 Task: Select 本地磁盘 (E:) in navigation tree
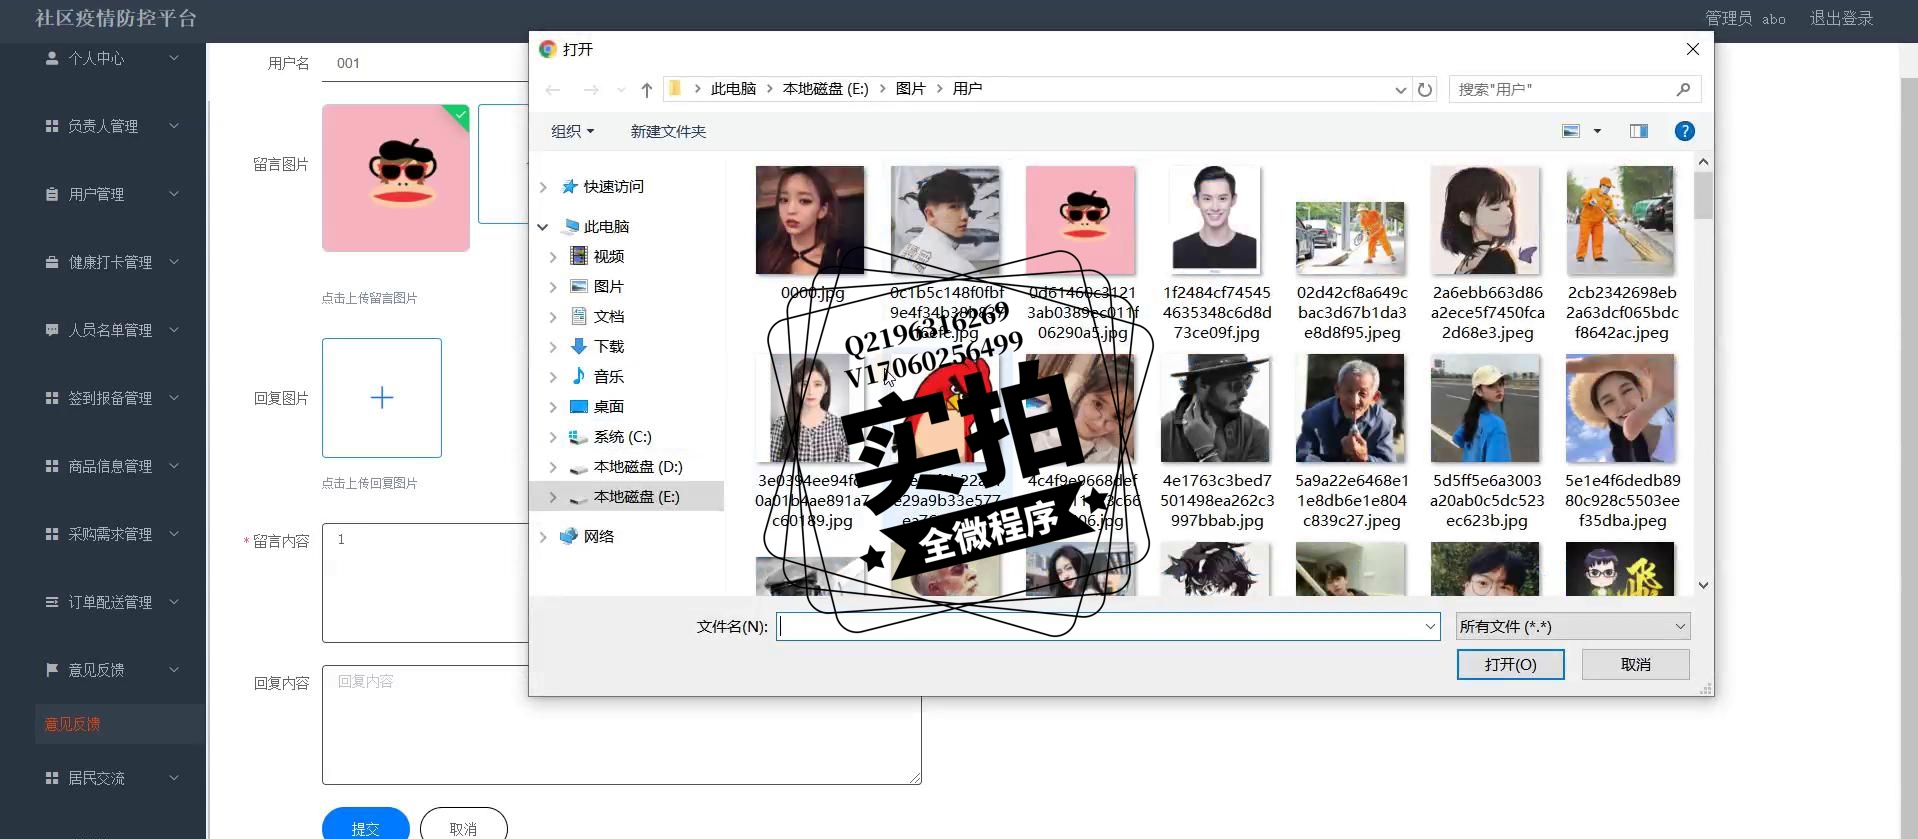point(625,497)
